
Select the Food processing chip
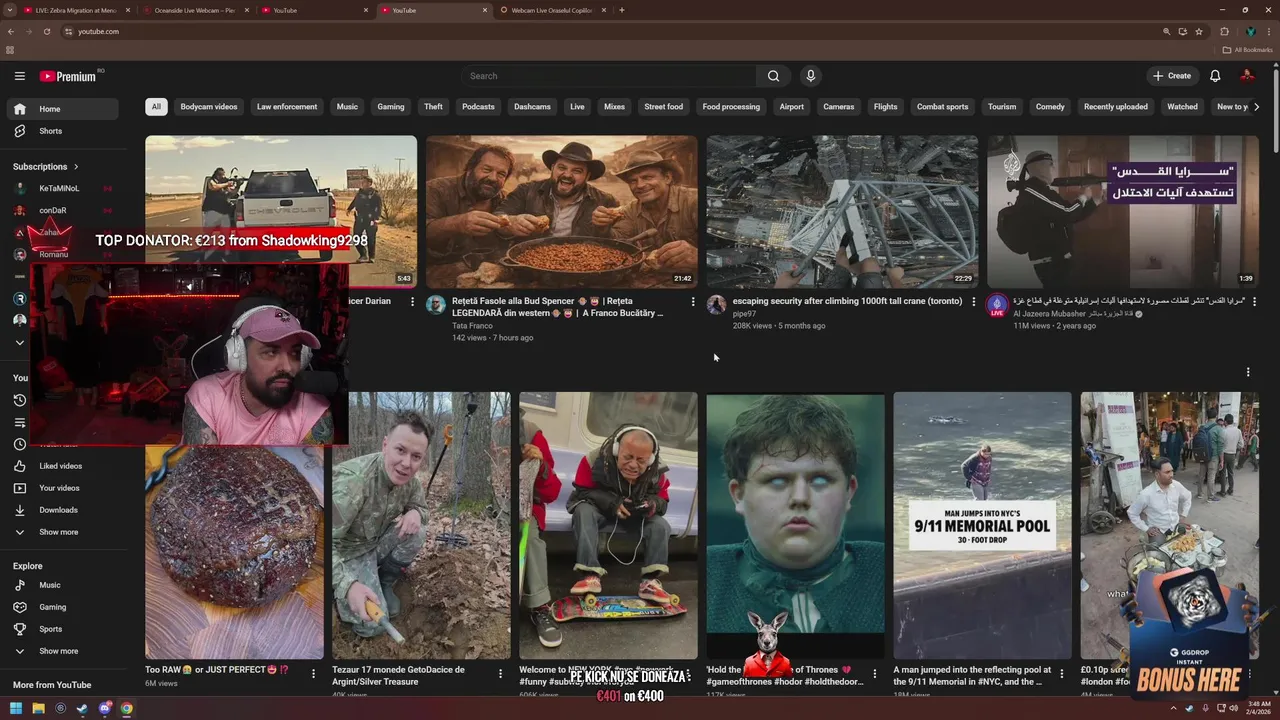[731, 107]
